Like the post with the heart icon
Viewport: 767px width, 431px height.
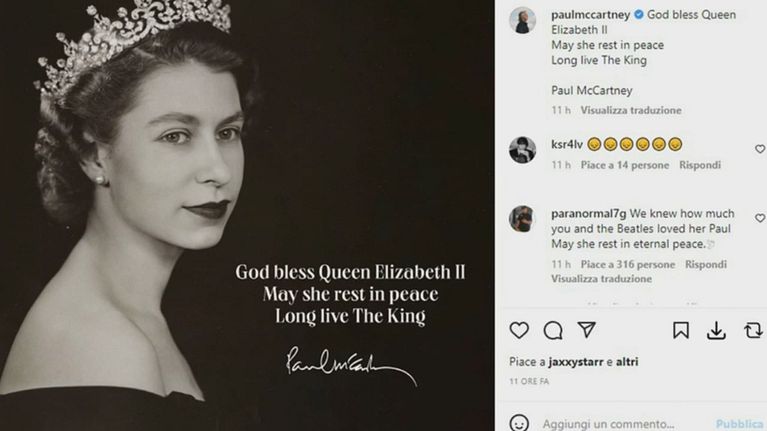[x=519, y=330]
